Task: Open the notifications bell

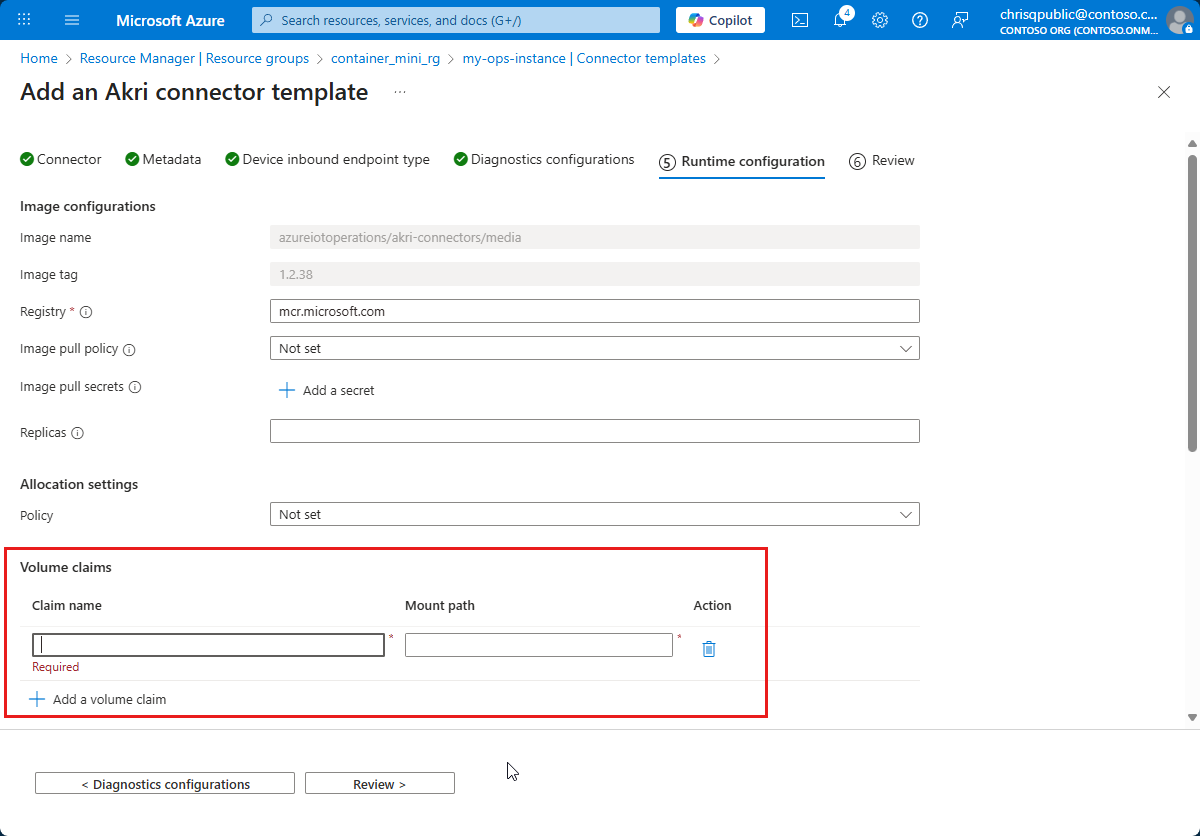Action: click(x=841, y=20)
